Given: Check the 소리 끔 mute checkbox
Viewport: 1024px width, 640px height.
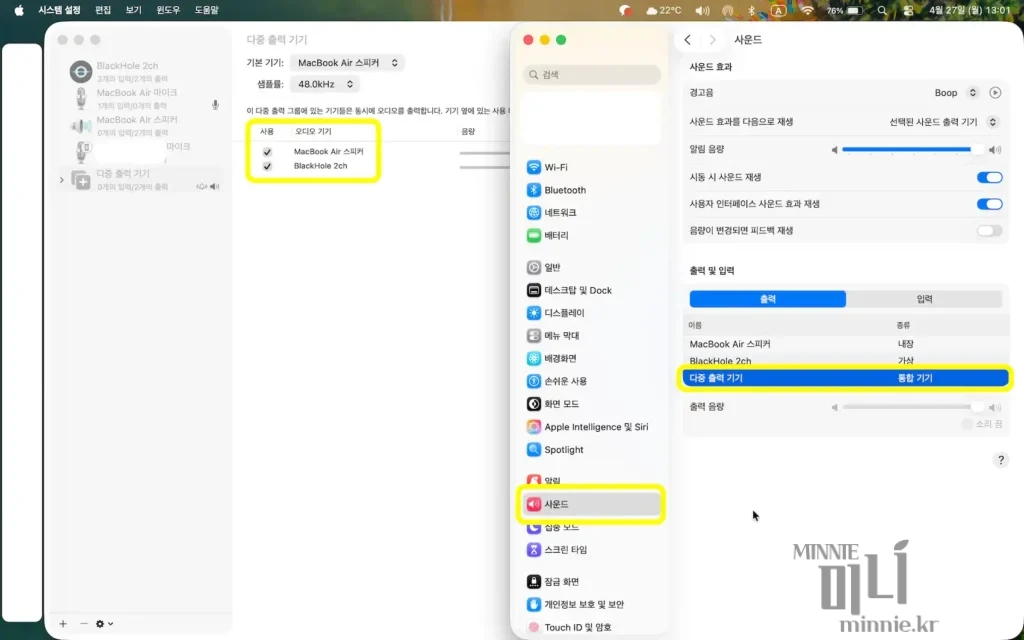Looking at the screenshot, I should coord(967,424).
